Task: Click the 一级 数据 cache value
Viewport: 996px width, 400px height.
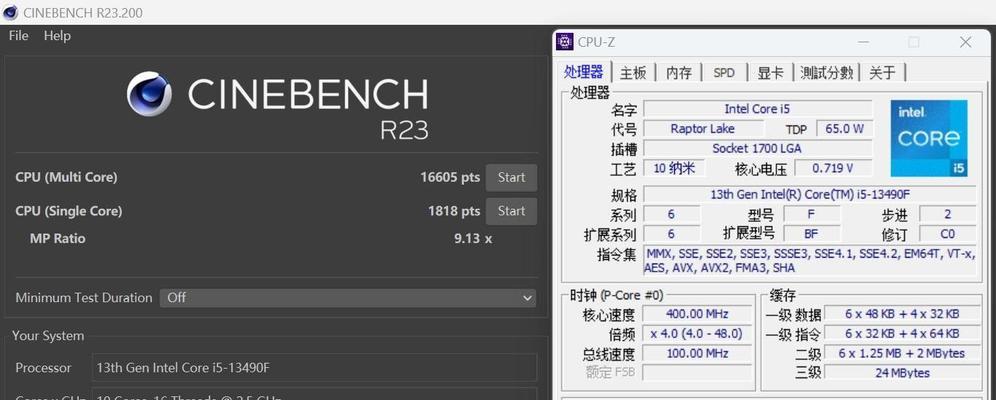Action: (902, 314)
